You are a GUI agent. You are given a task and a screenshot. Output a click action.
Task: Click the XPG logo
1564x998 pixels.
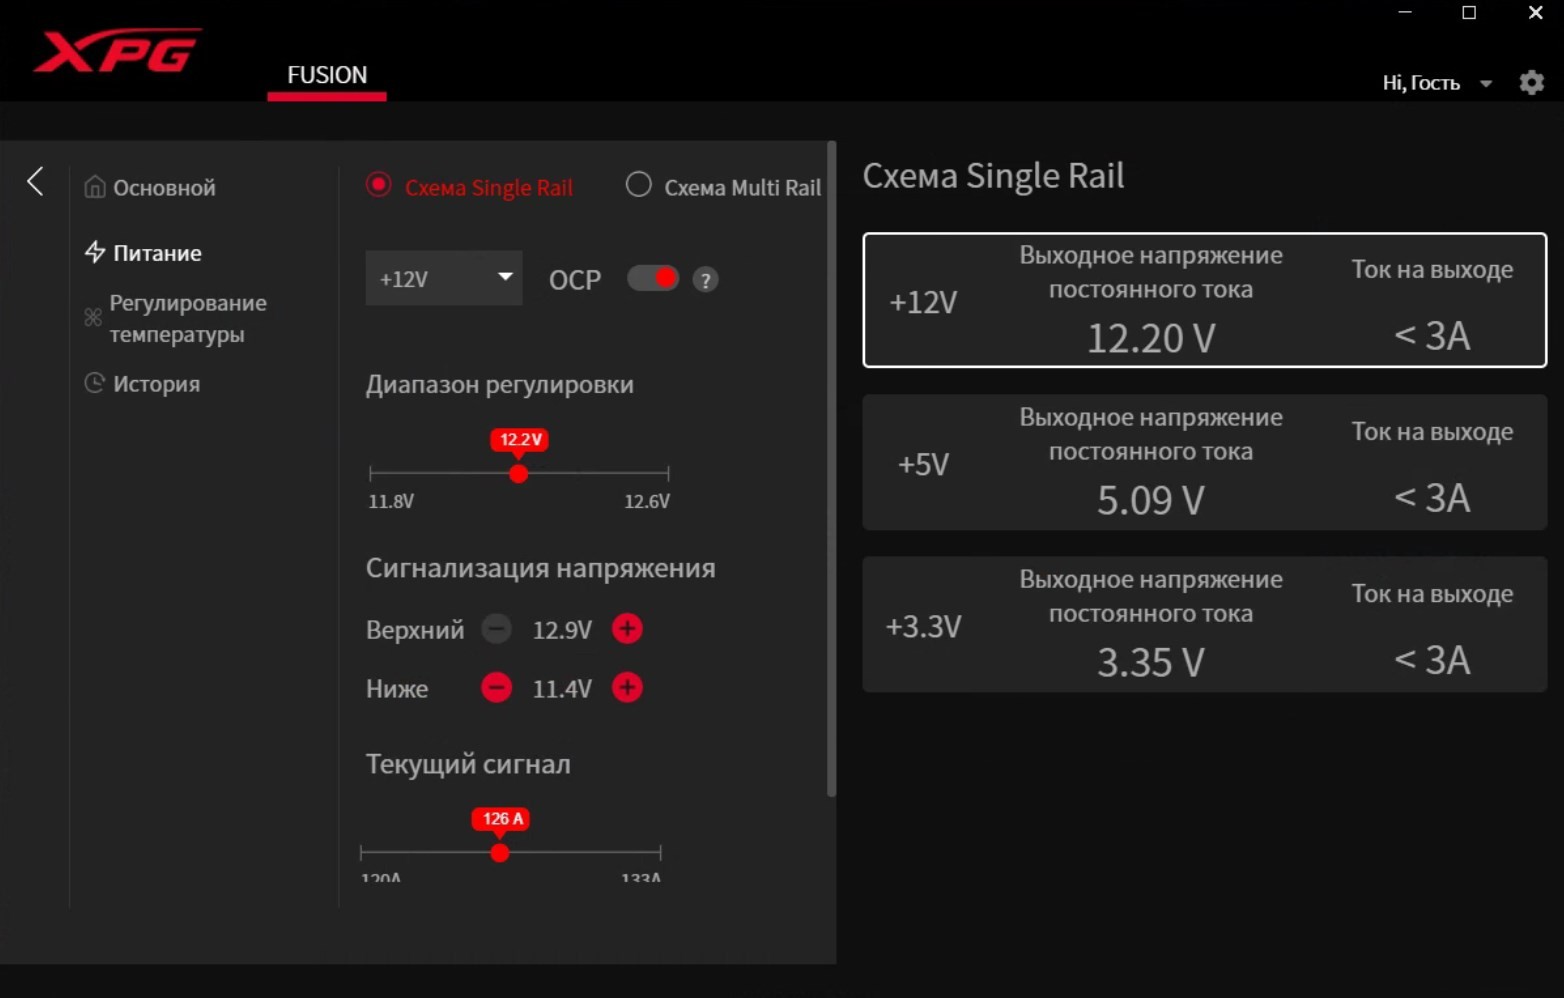[117, 50]
